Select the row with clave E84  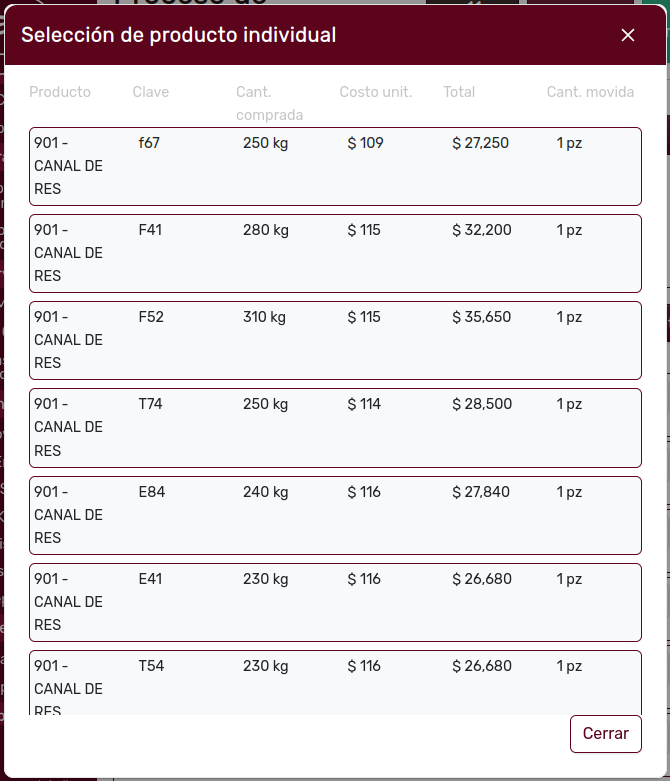335,515
